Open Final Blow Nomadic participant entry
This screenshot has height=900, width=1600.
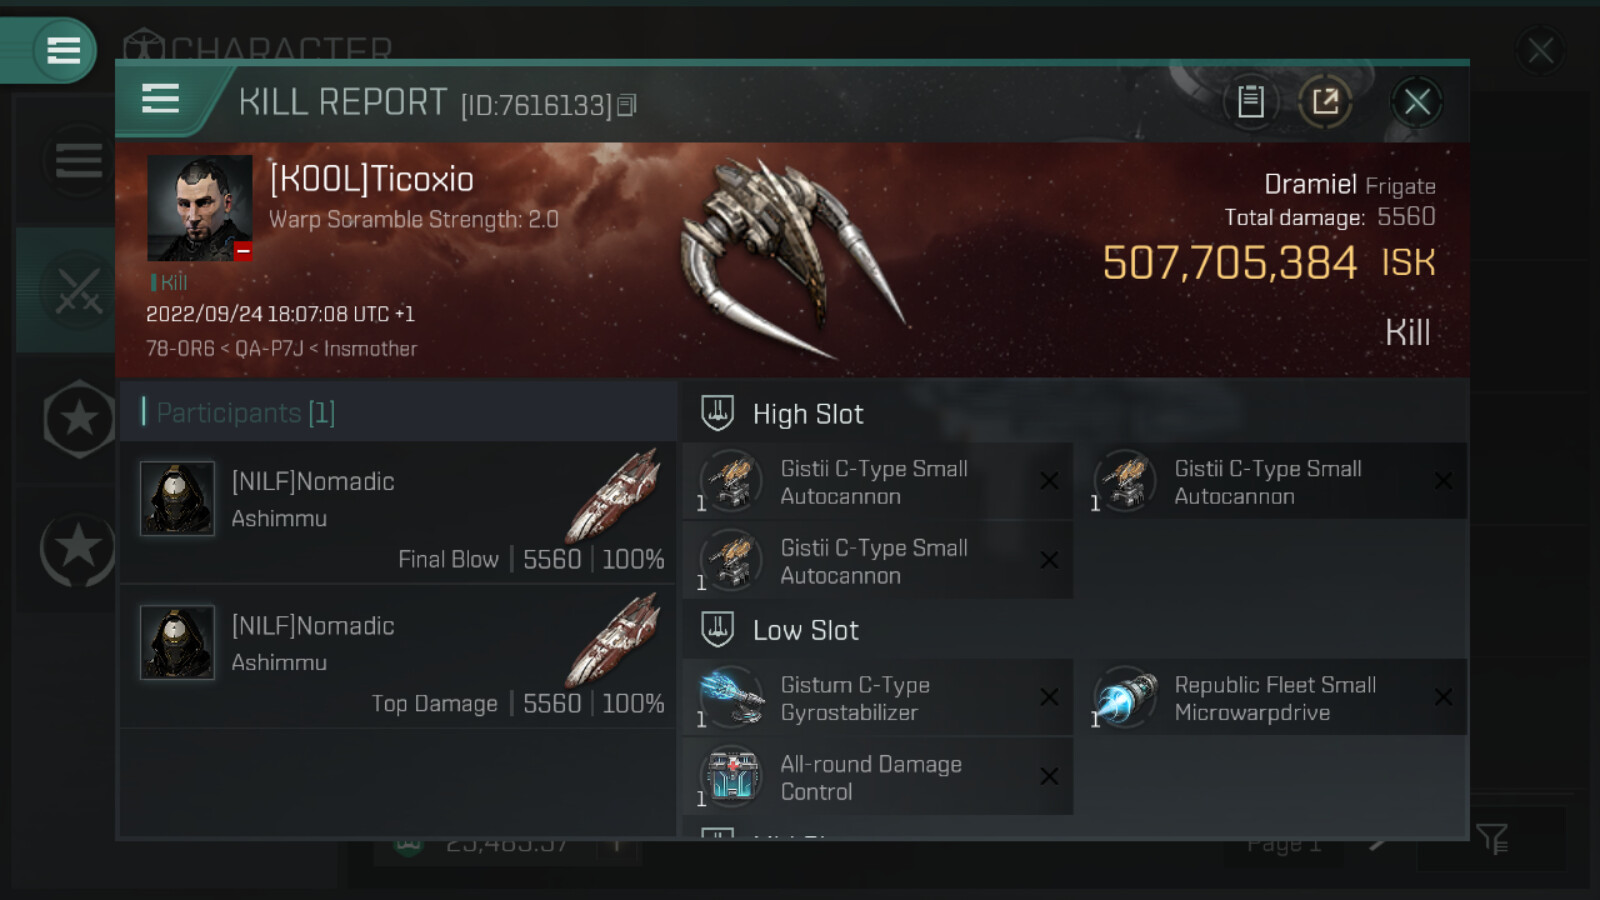(399, 512)
